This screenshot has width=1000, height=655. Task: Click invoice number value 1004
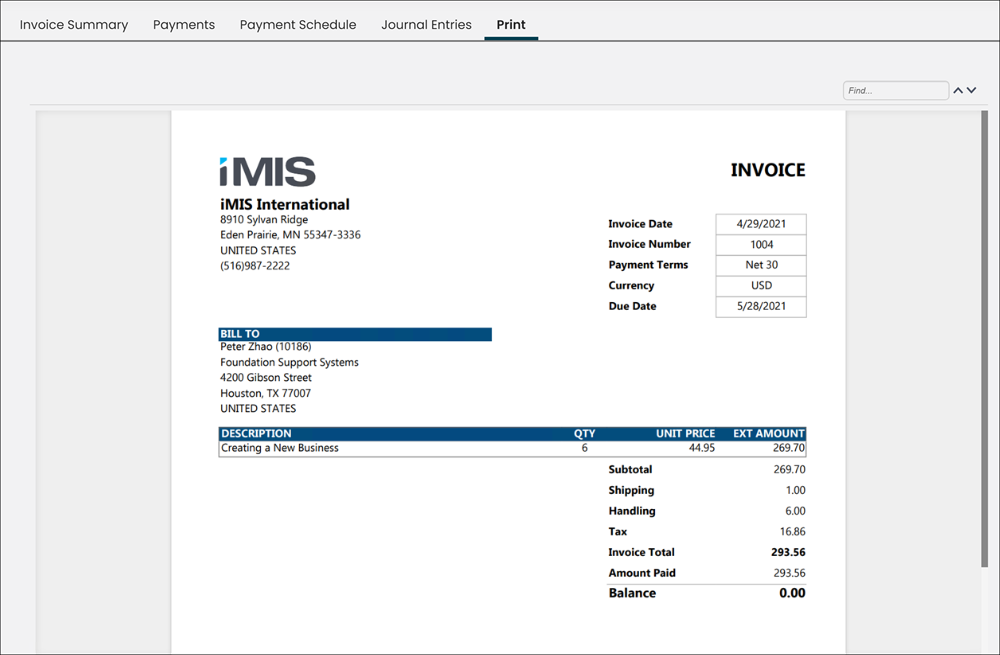[x=761, y=244]
